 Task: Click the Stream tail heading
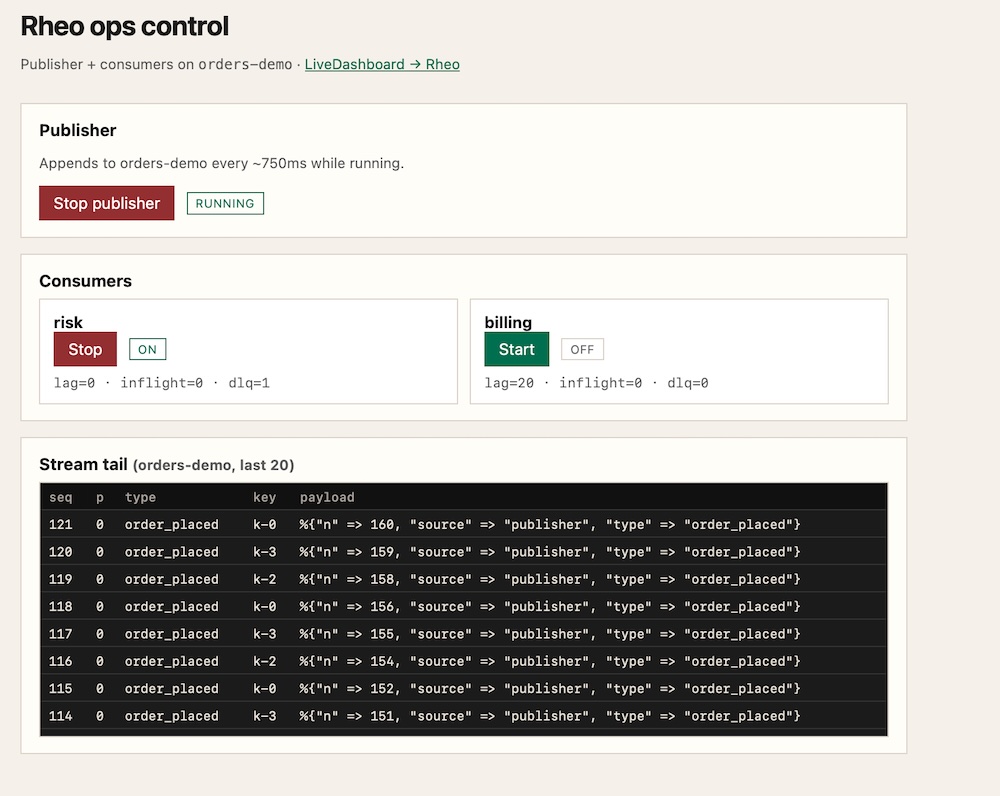(166, 464)
